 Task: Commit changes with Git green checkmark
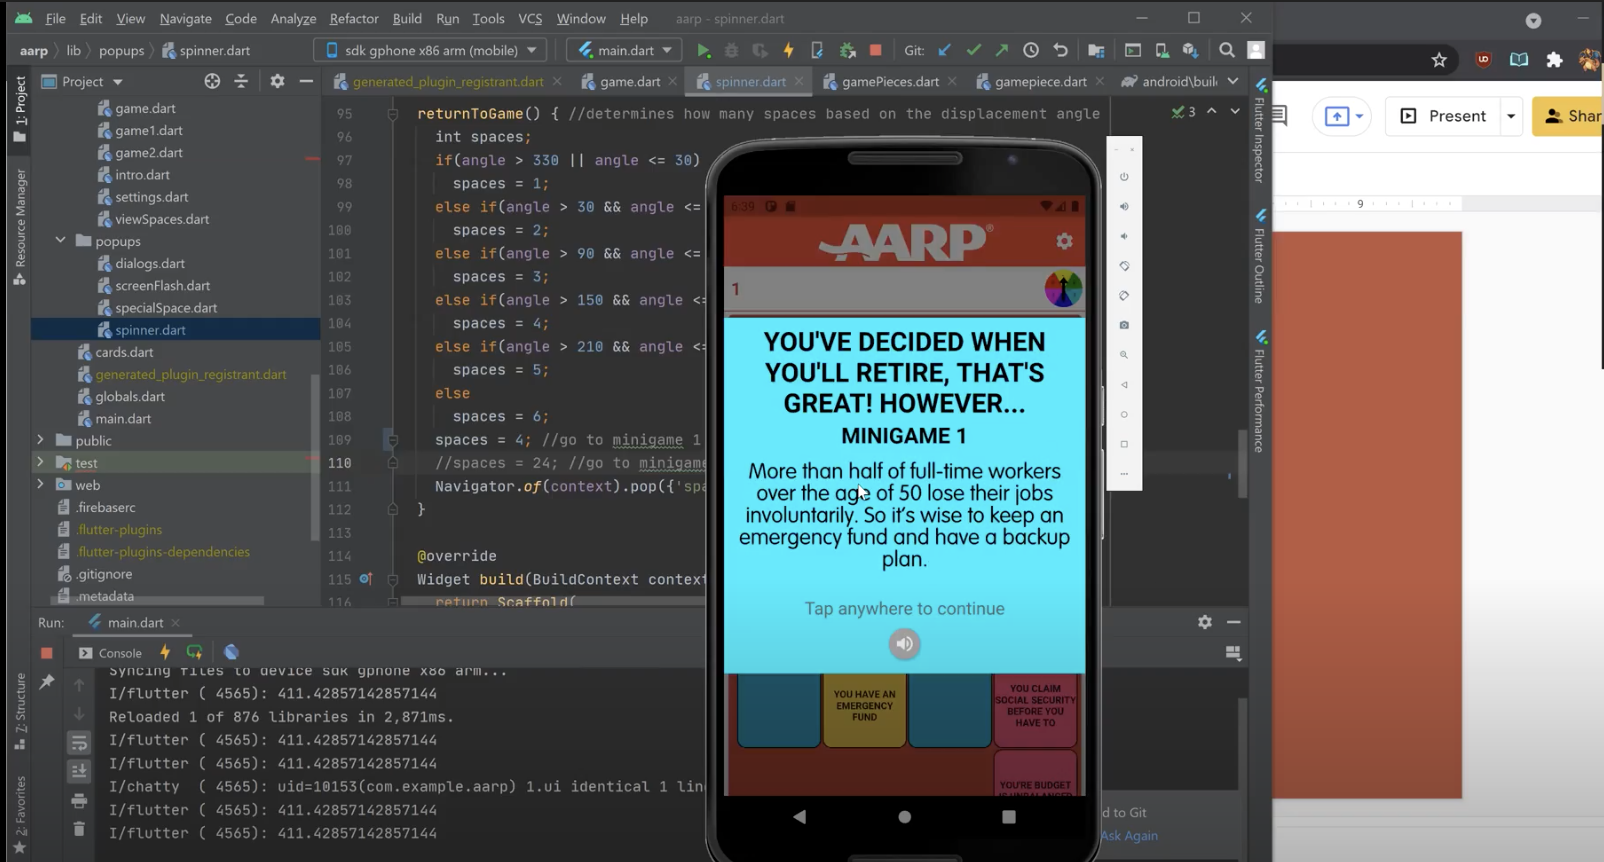[973, 50]
